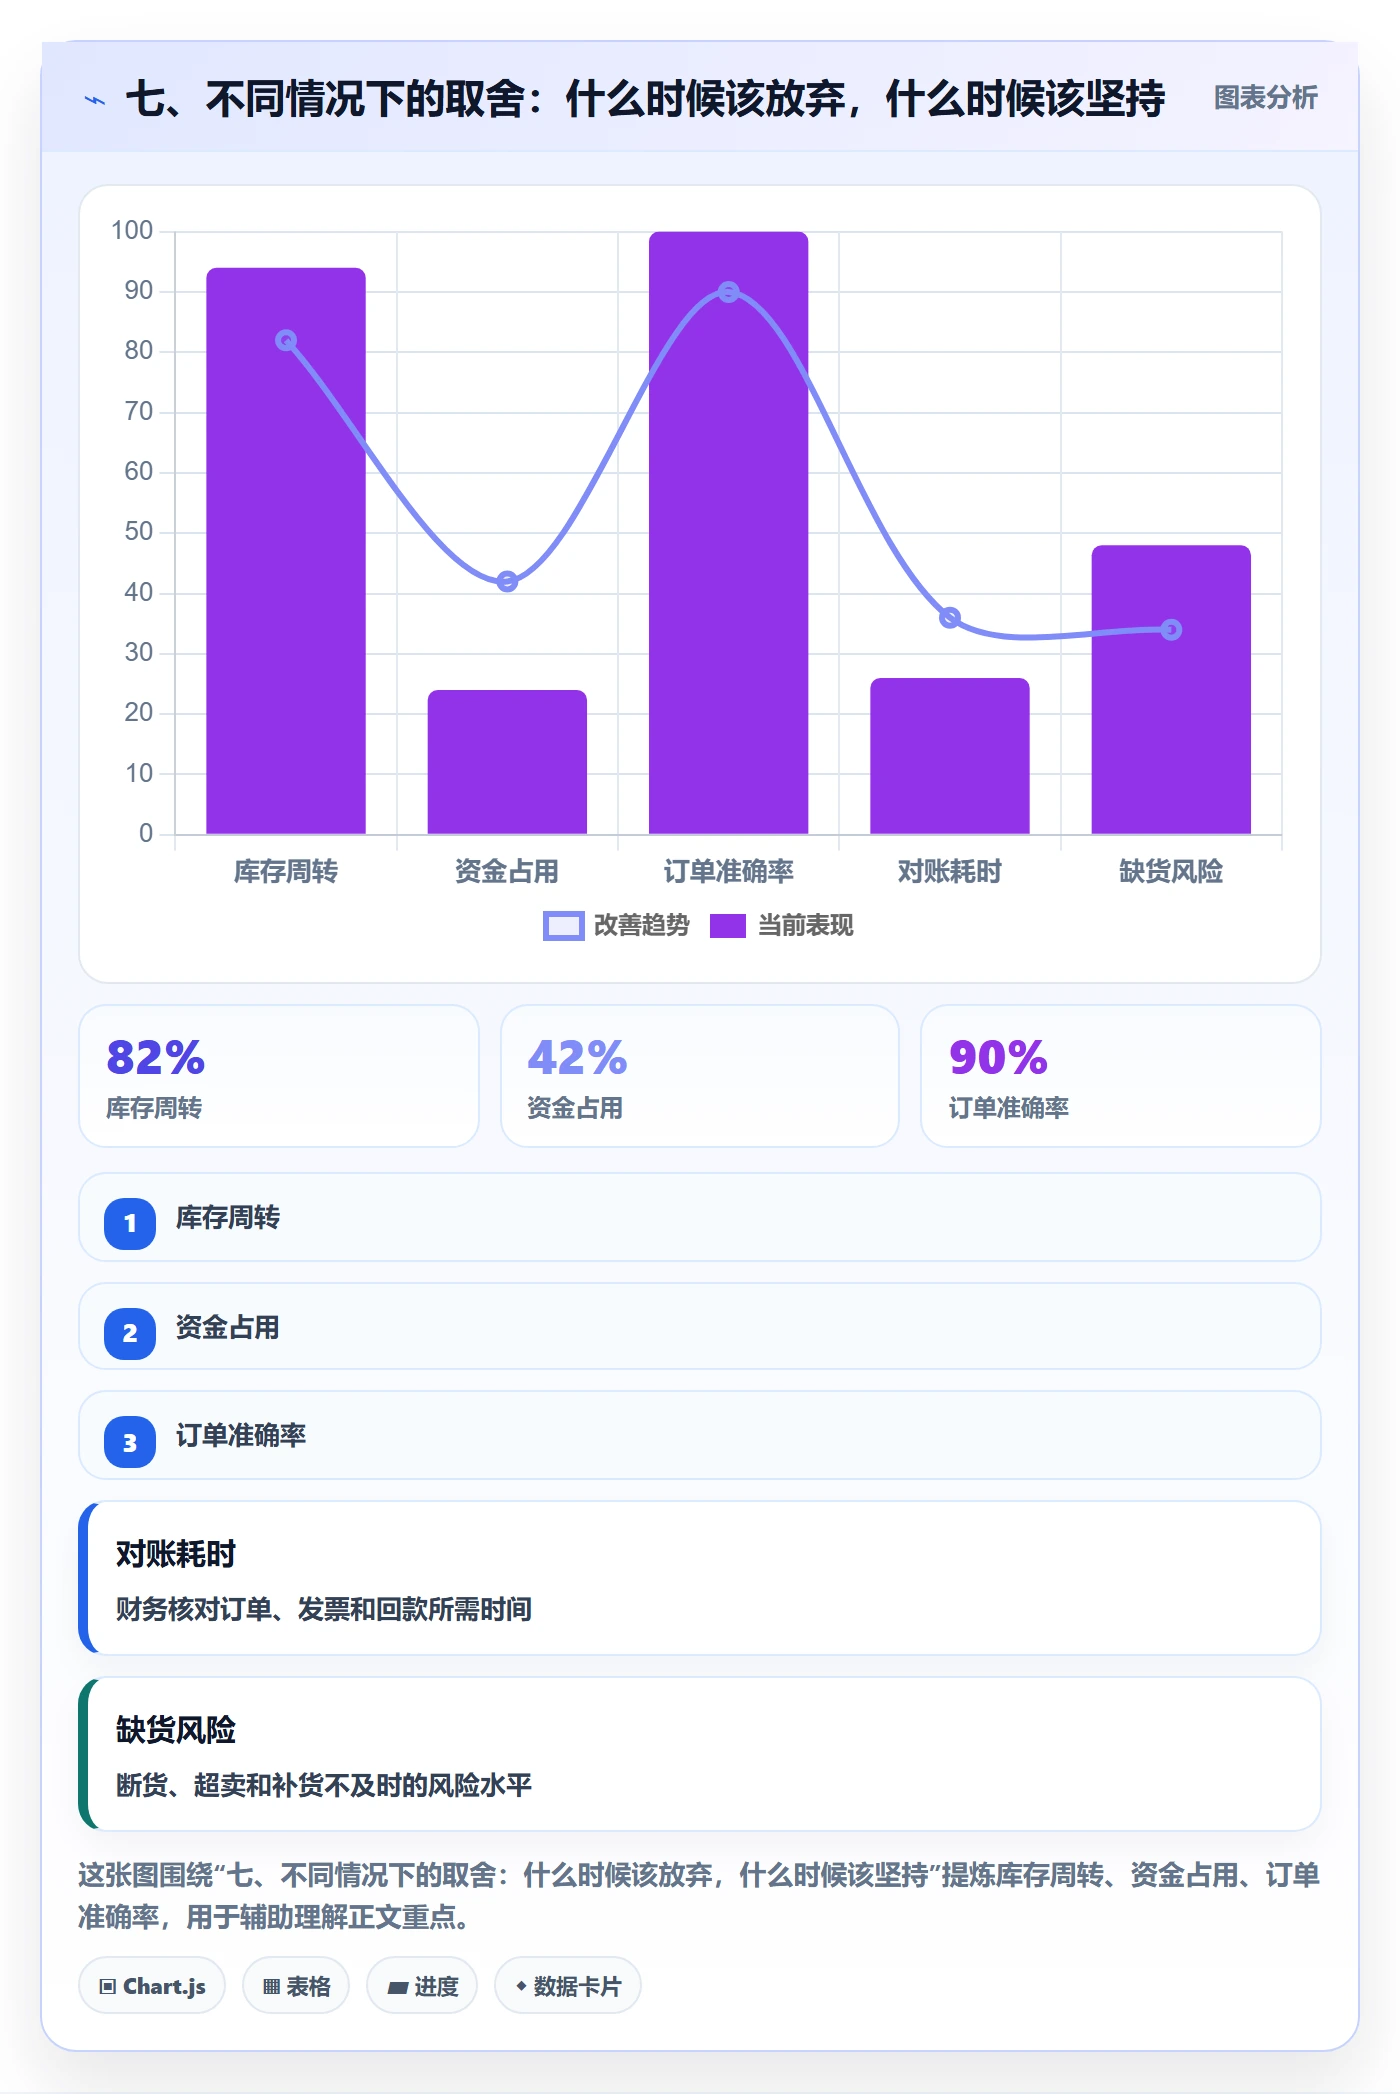Click the y-axis value 50
The height and width of the screenshot is (2094, 1400).
[138, 532]
